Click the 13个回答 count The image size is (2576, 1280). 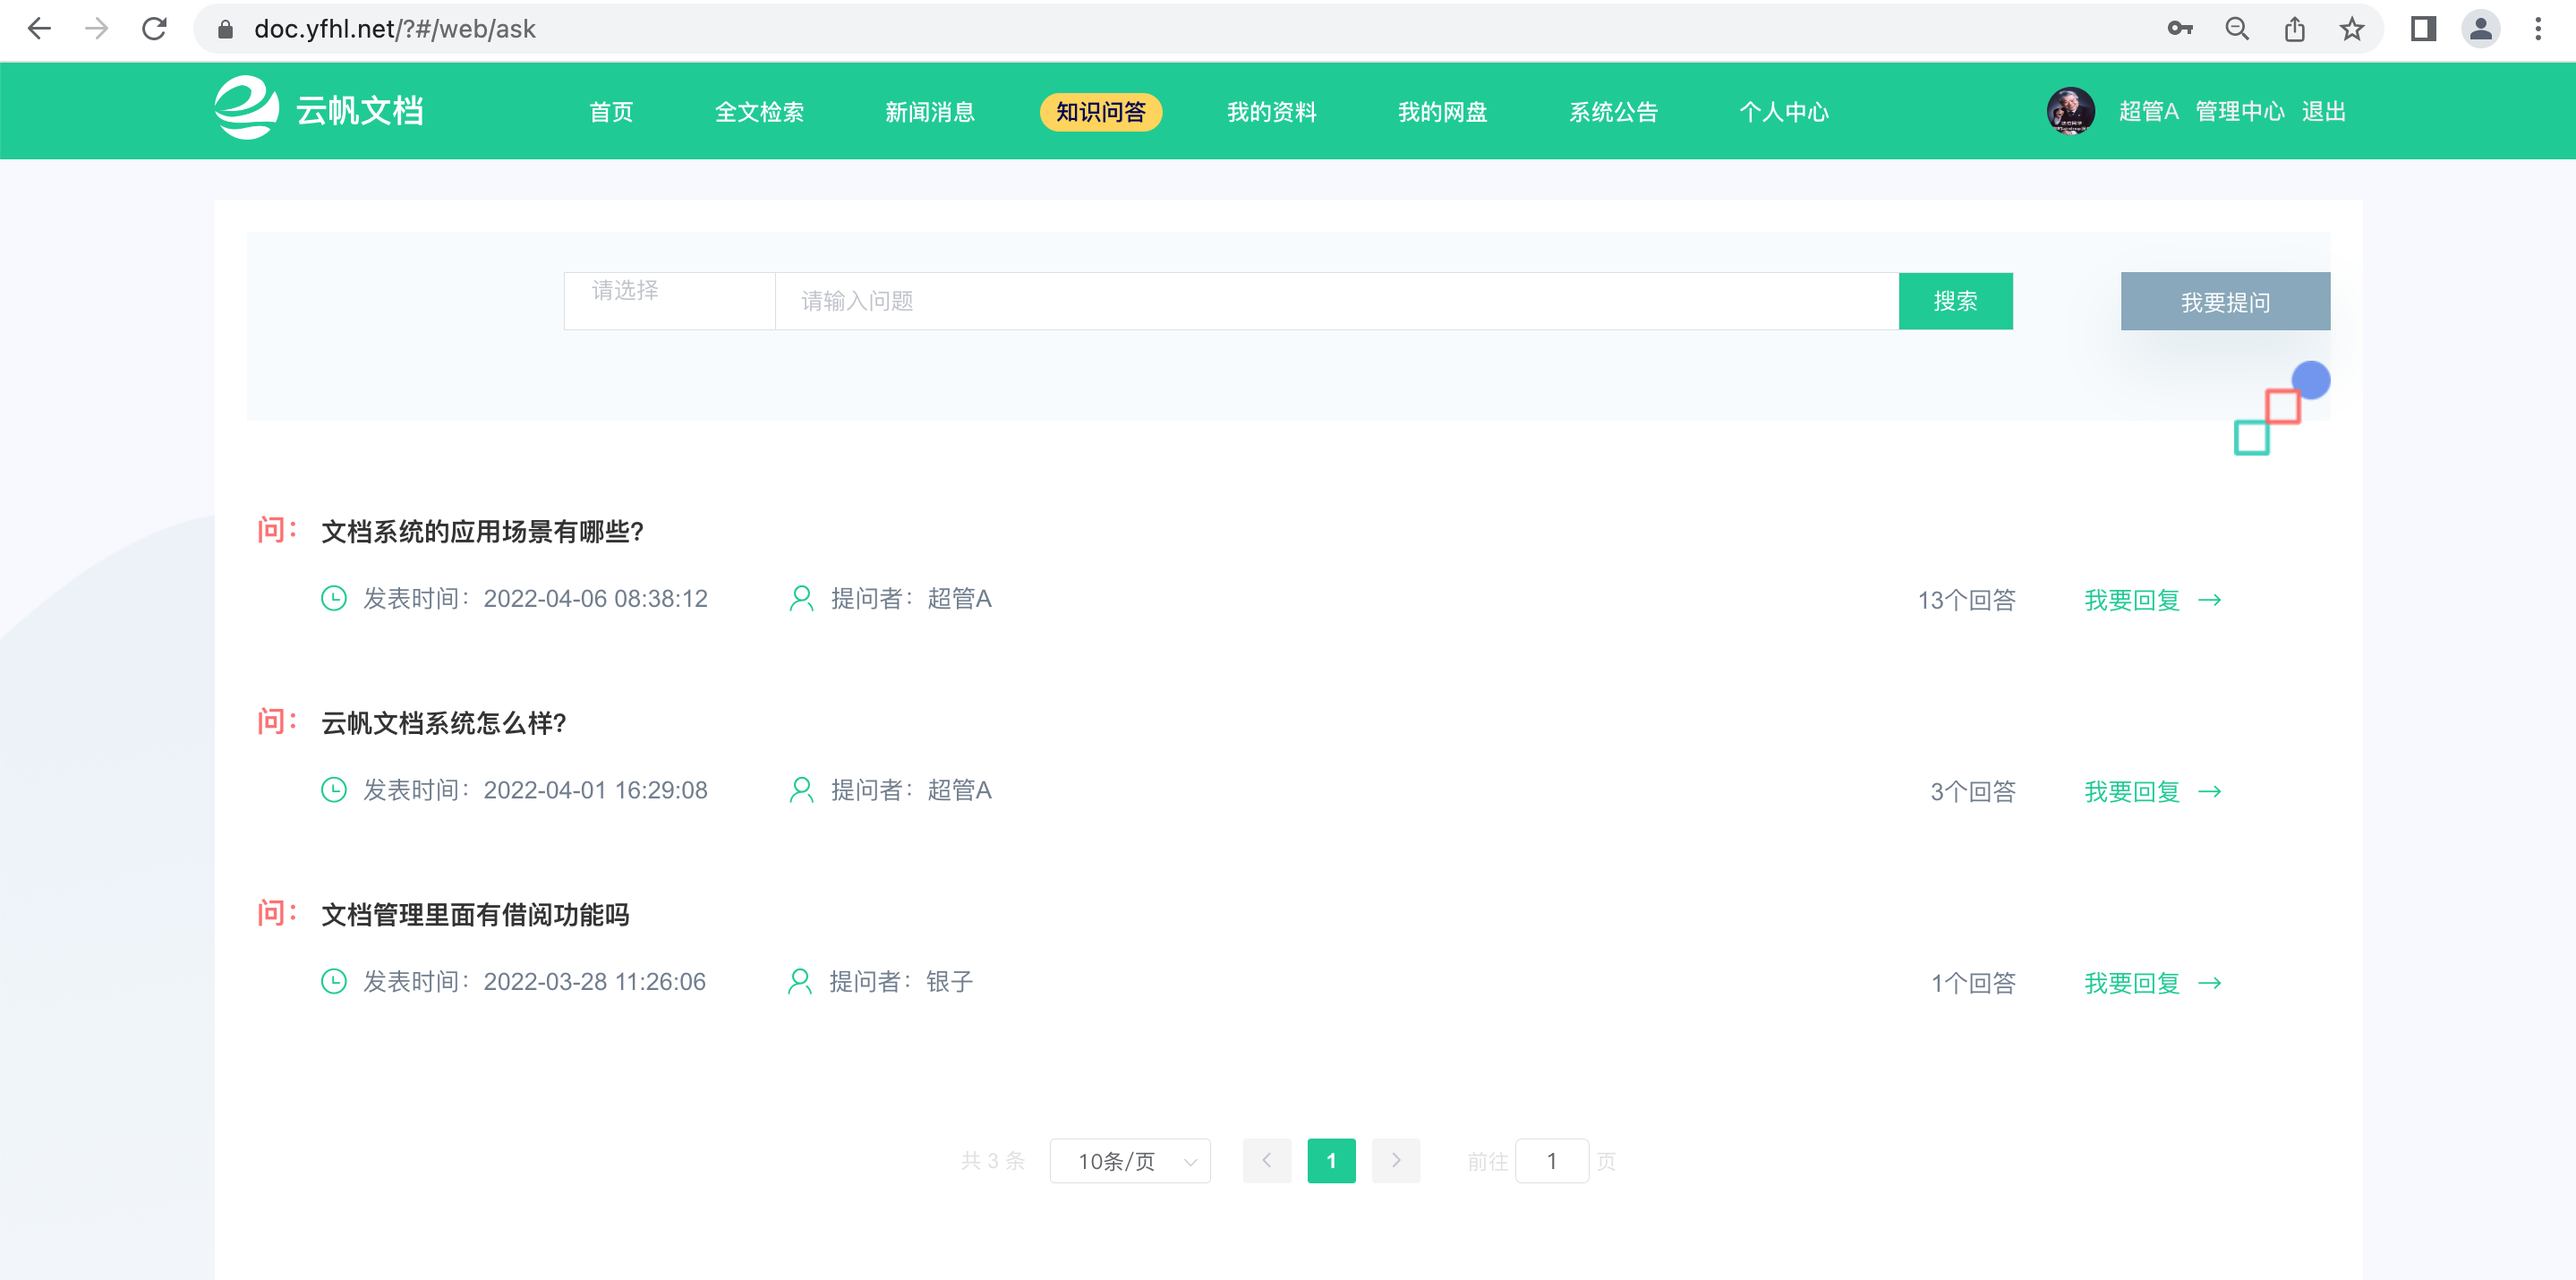(x=1966, y=600)
